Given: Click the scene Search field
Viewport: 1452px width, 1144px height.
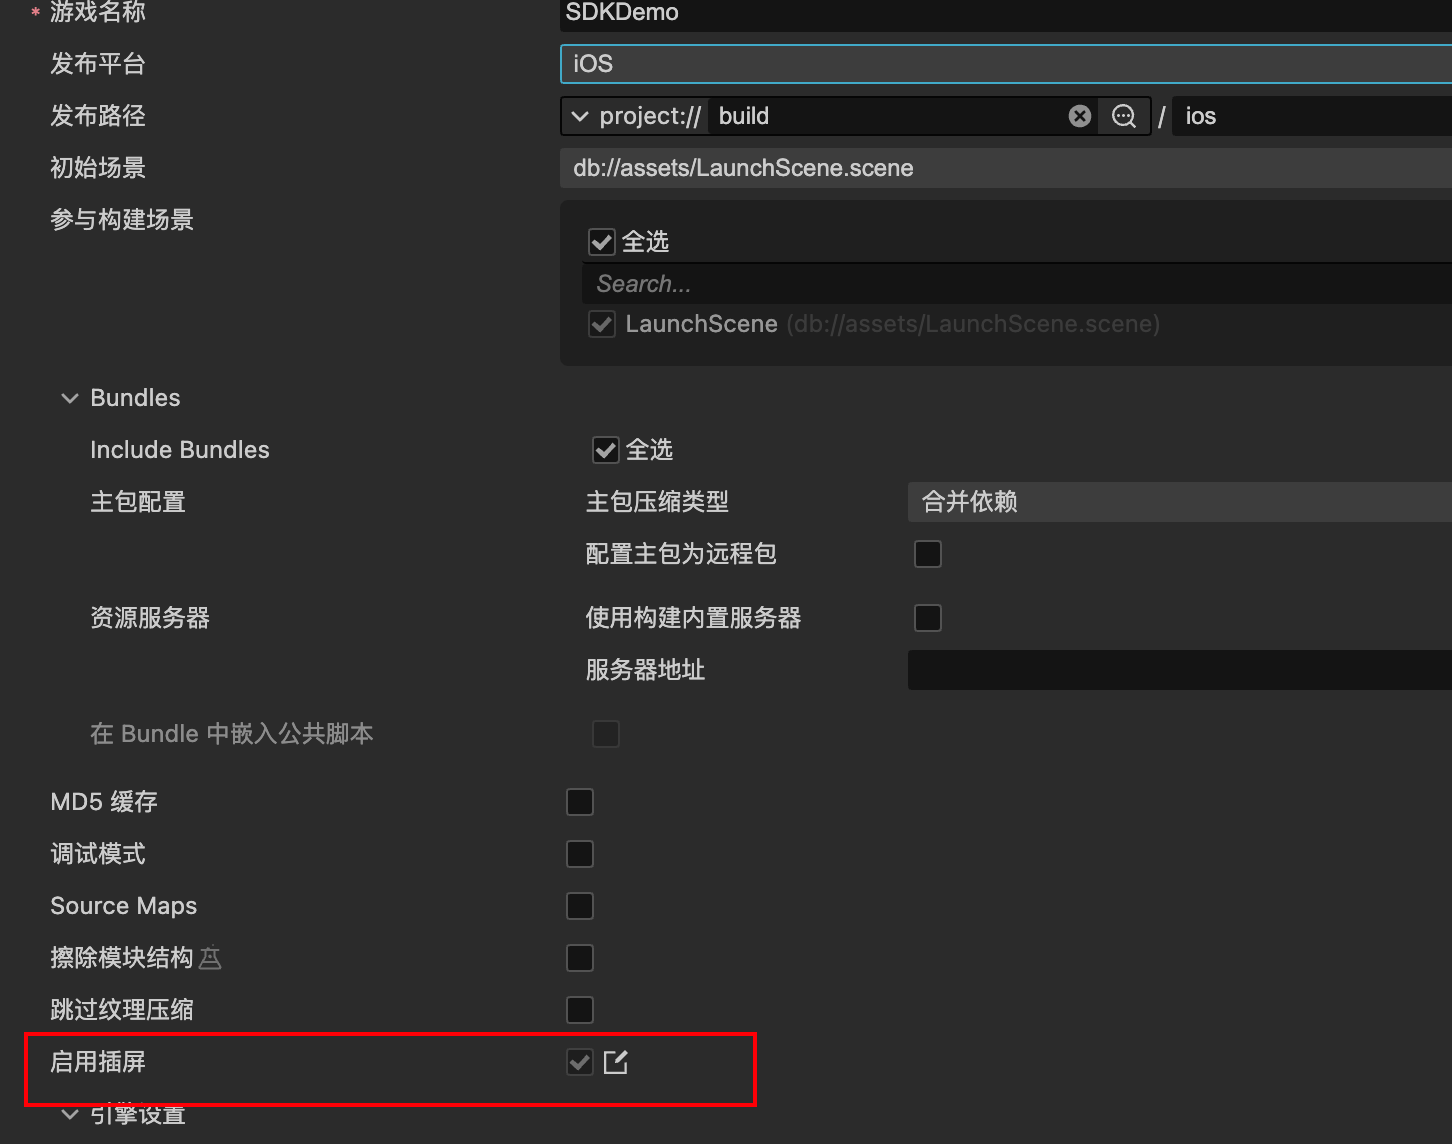Looking at the screenshot, I should click(x=1017, y=284).
